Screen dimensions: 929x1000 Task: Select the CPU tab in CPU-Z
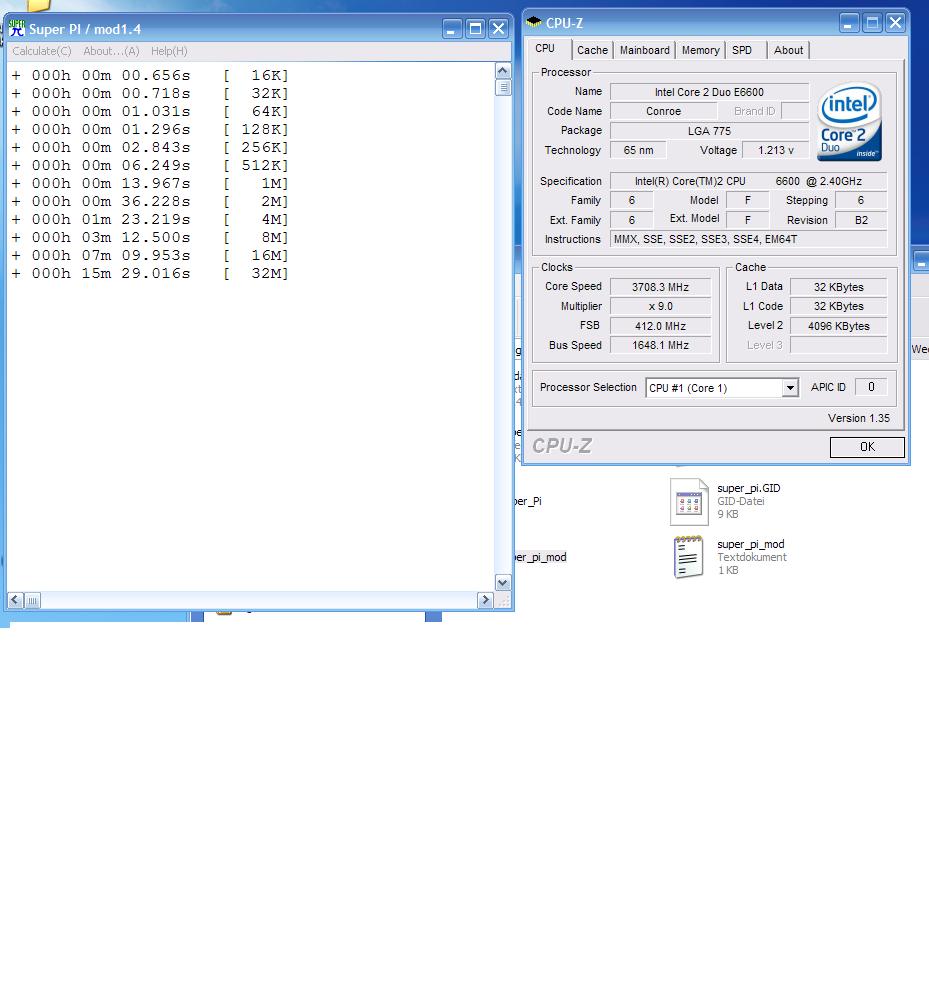(x=545, y=48)
